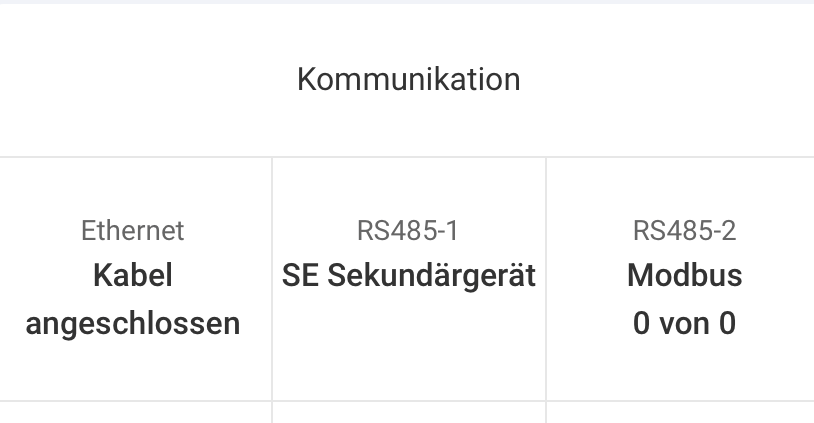Open the Kommunikation section header
Image resolution: width=814 pixels, height=423 pixels.
coord(408,80)
